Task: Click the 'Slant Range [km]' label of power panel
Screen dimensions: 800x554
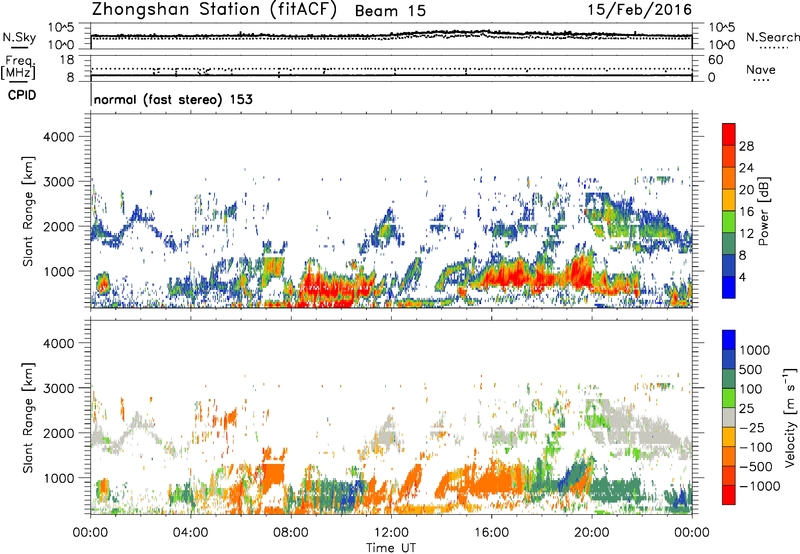Action: click(x=28, y=211)
